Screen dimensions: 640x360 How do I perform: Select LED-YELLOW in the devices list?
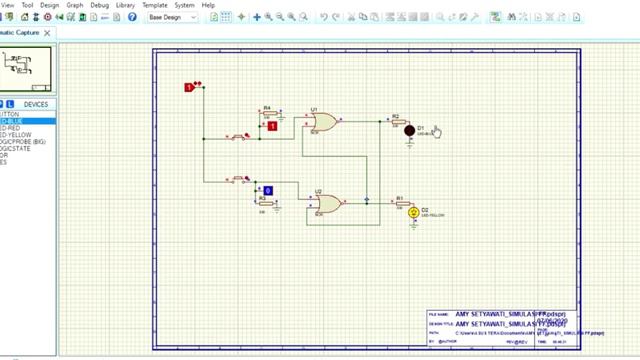click(28, 135)
